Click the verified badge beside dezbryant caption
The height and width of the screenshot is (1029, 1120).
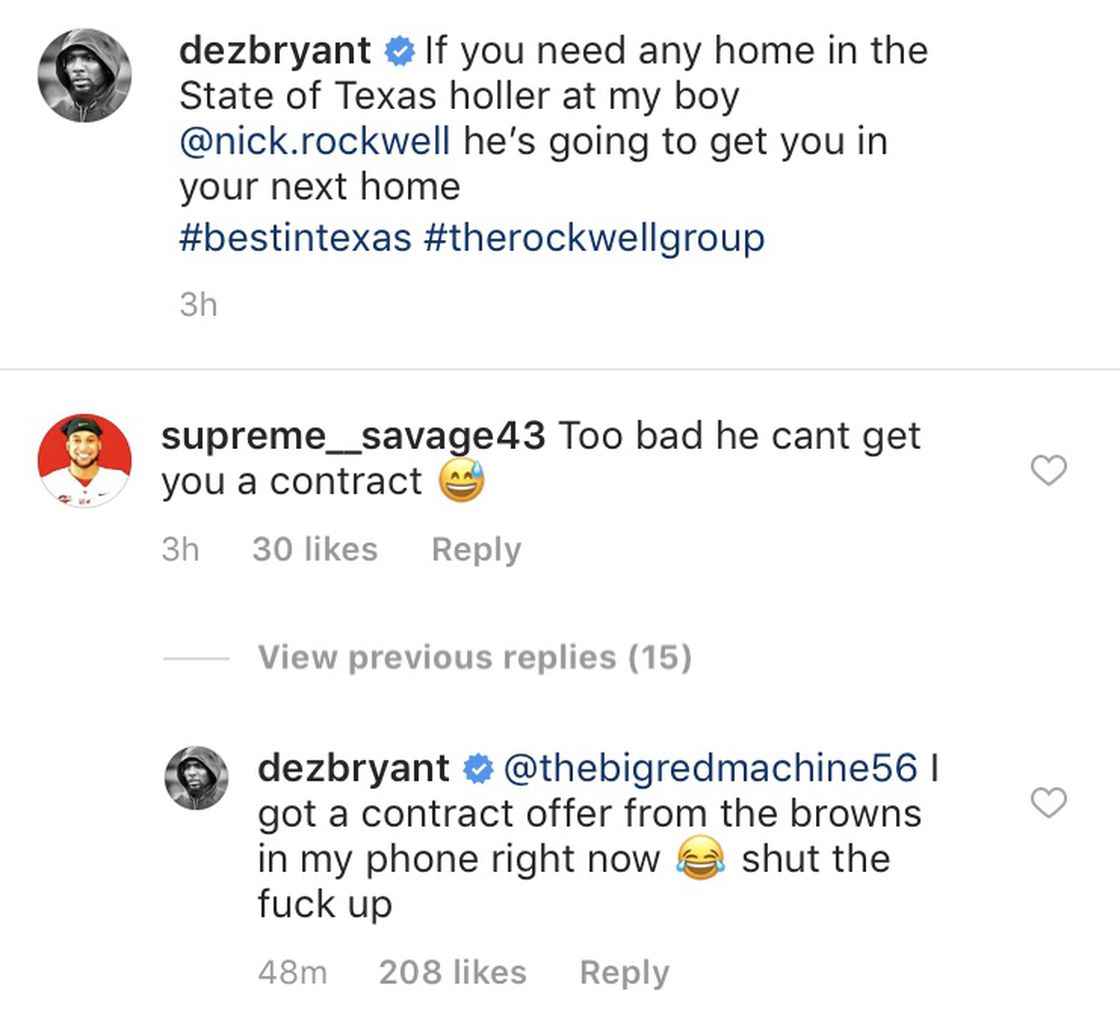(x=399, y=51)
